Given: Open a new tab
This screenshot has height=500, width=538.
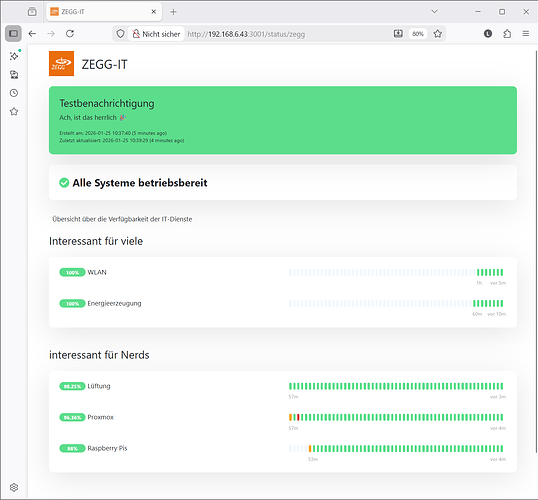Looking at the screenshot, I should click(x=173, y=12).
